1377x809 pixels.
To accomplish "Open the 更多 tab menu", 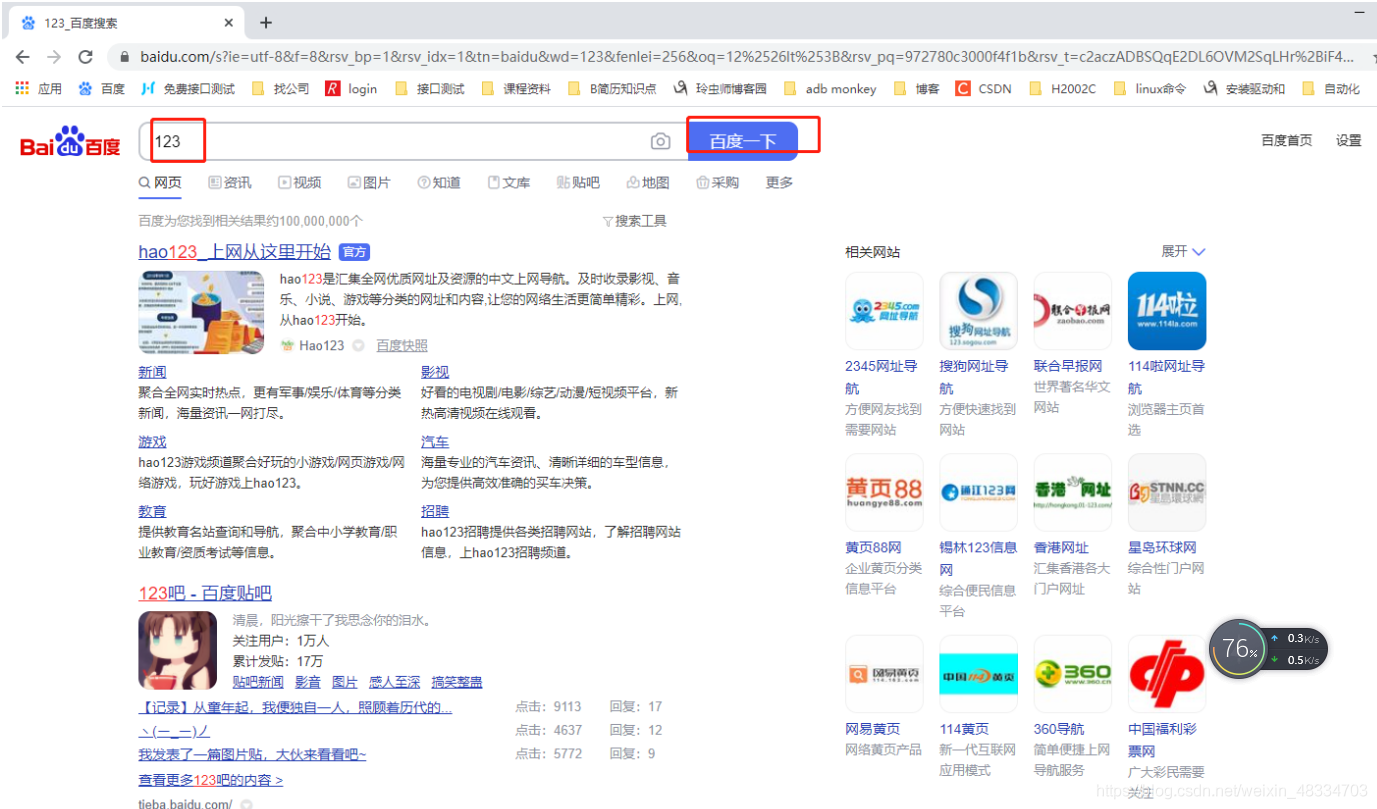I will pyautogui.click(x=779, y=182).
